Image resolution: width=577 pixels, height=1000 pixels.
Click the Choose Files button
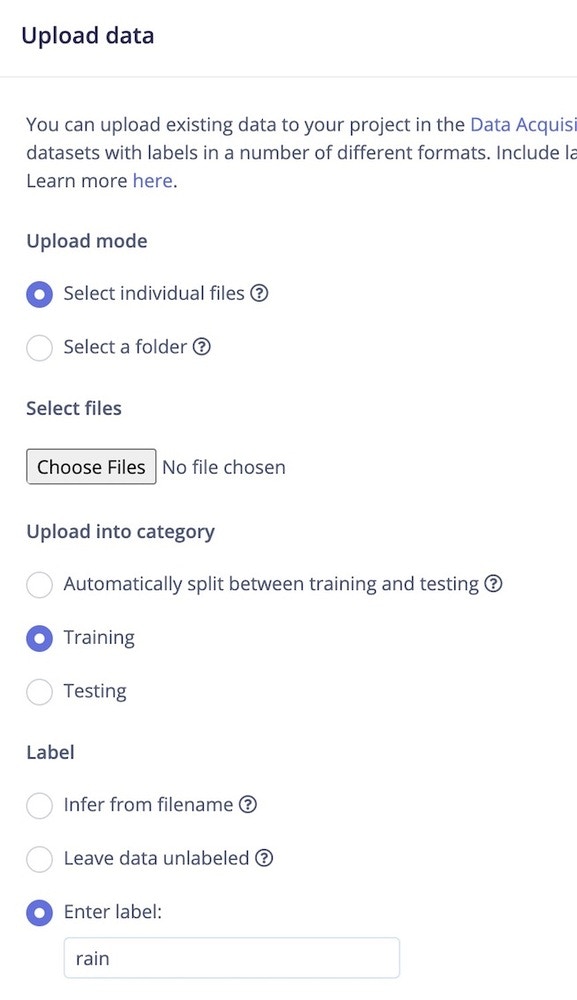(91, 467)
